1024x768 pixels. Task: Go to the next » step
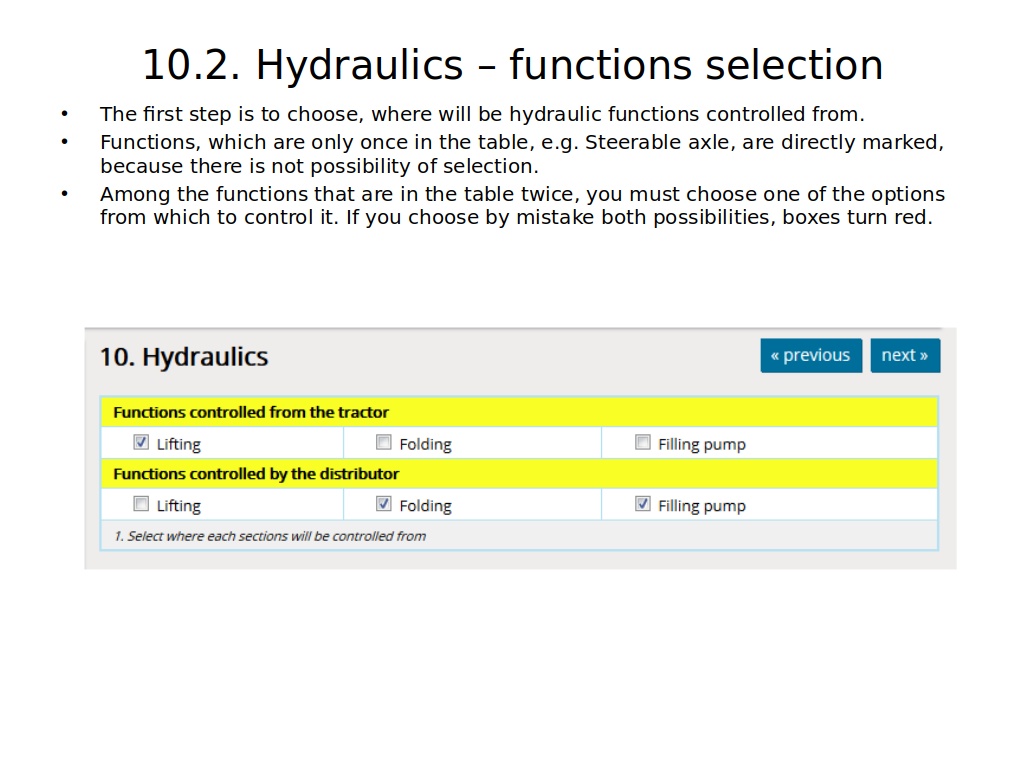[x=904, y=355]
